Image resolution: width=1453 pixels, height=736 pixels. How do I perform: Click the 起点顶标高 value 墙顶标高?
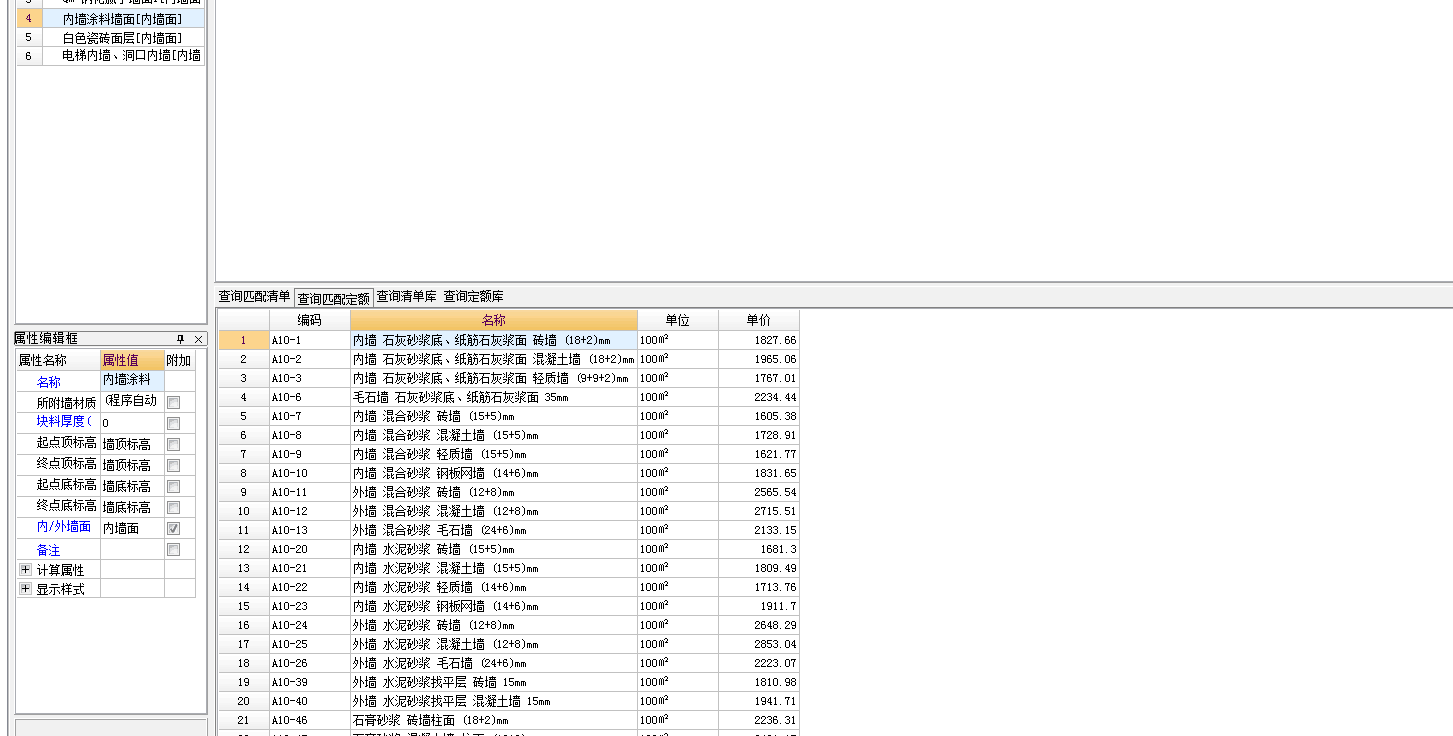coord(132,444)
